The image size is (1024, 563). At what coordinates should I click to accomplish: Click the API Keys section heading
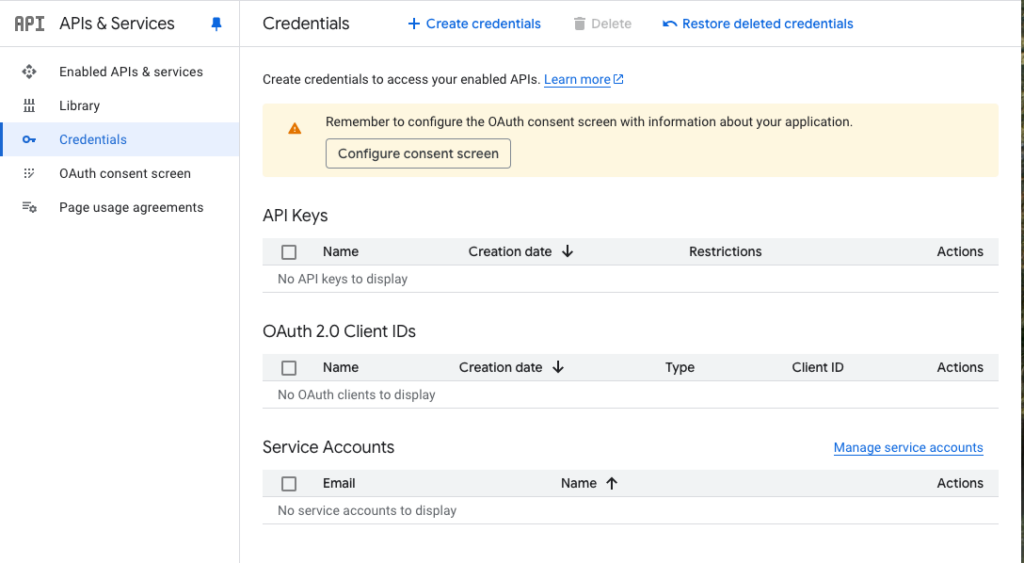(295, 216)
